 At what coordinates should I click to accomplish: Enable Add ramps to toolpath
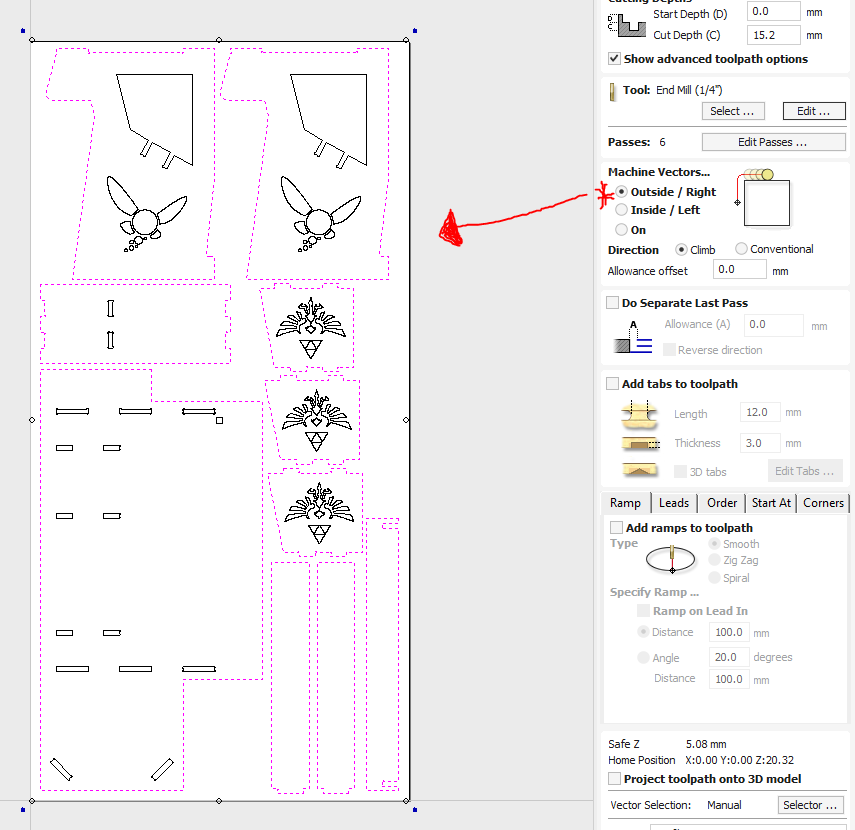coord(616,527)
